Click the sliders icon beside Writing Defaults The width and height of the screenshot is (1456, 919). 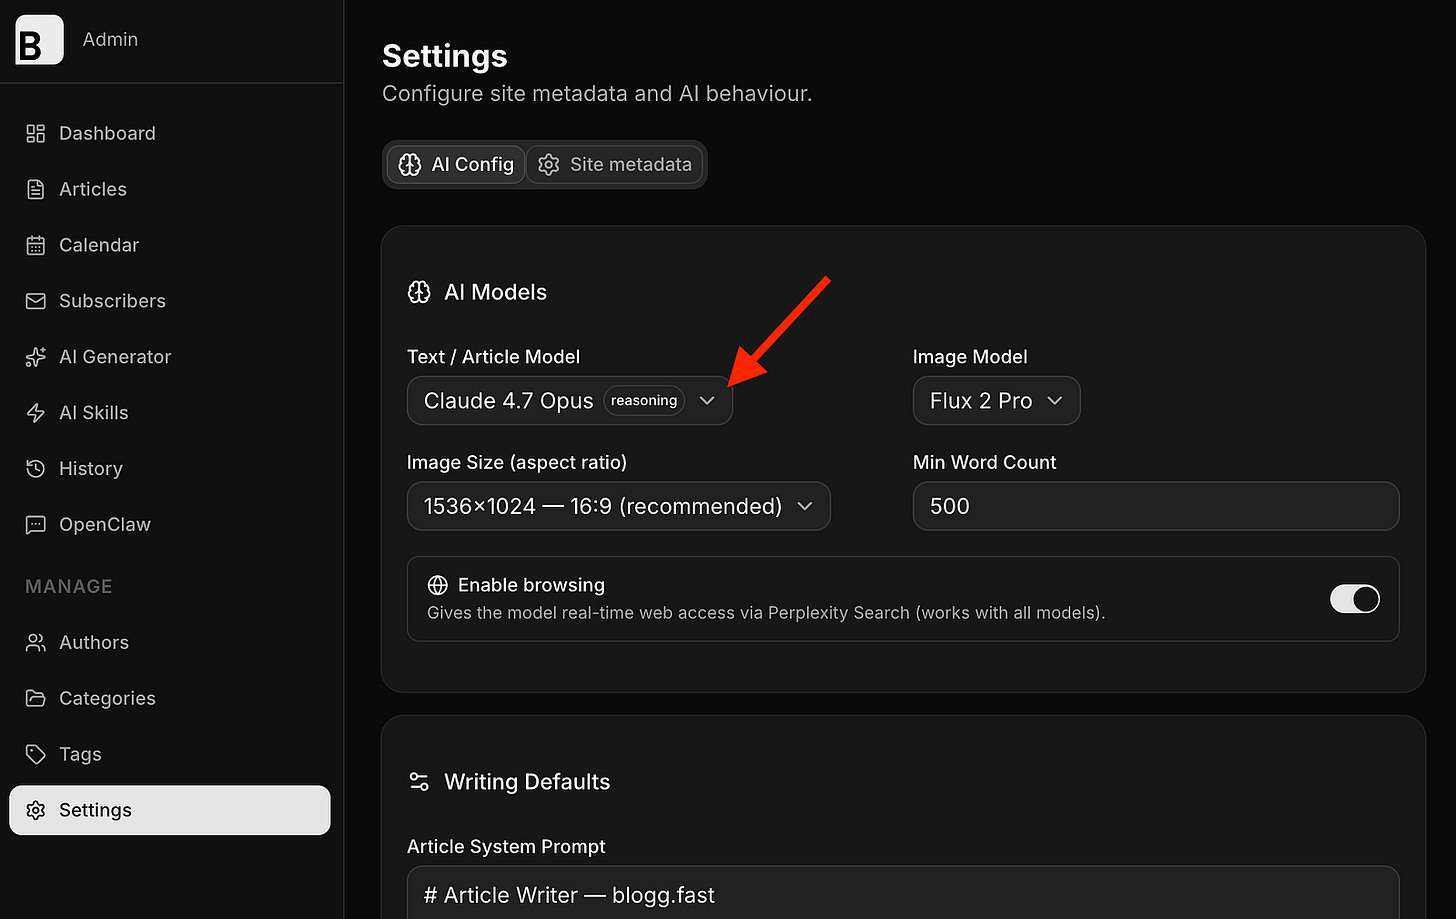tap(419, 782)
